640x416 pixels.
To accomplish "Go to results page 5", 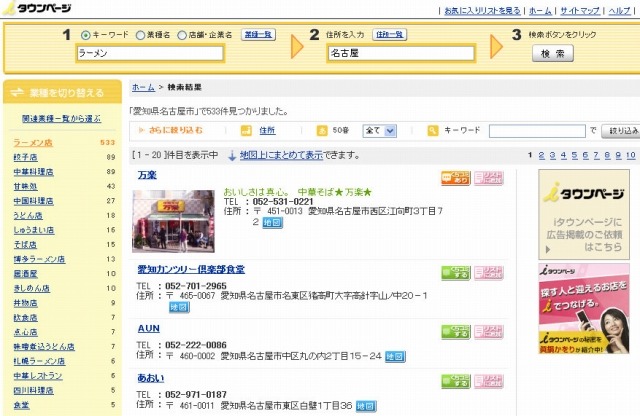I will [x=574, y=156].
